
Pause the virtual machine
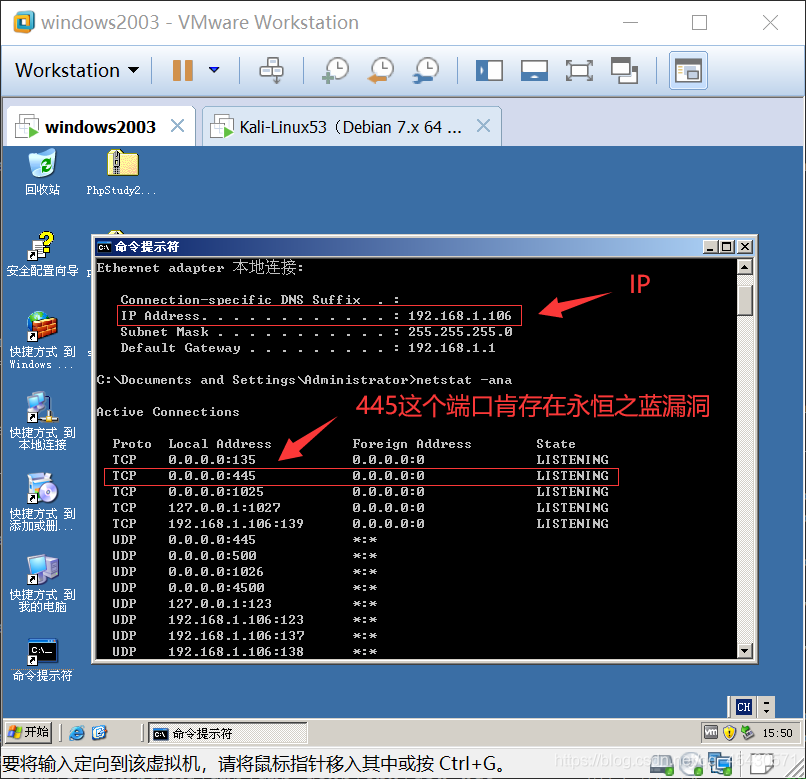coord(182,70)
